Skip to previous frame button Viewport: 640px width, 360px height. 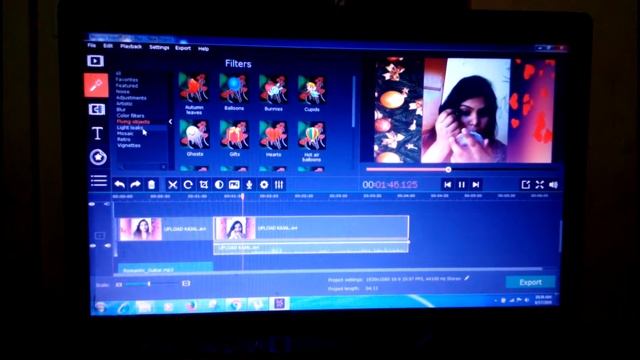coord(448,185)
